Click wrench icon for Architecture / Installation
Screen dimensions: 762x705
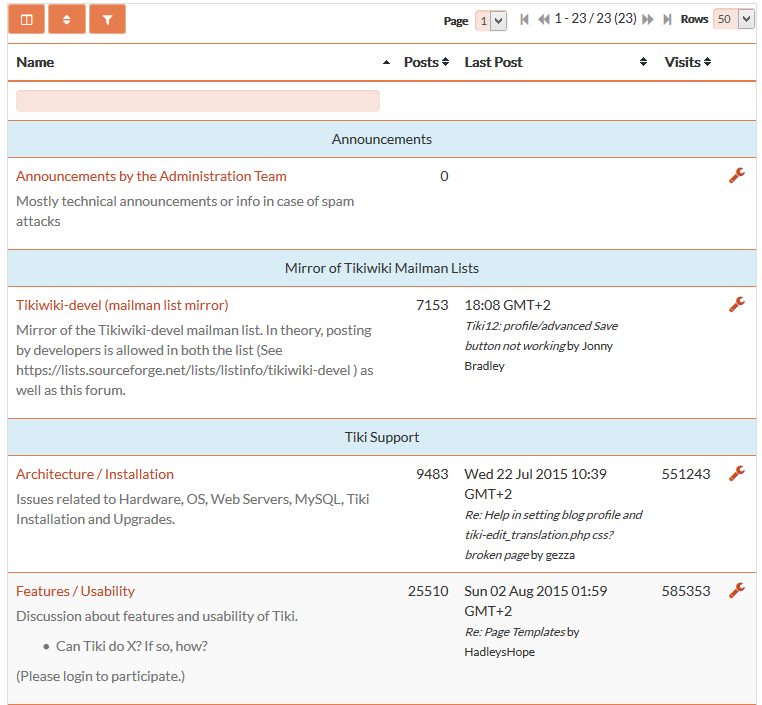point(737,473)
